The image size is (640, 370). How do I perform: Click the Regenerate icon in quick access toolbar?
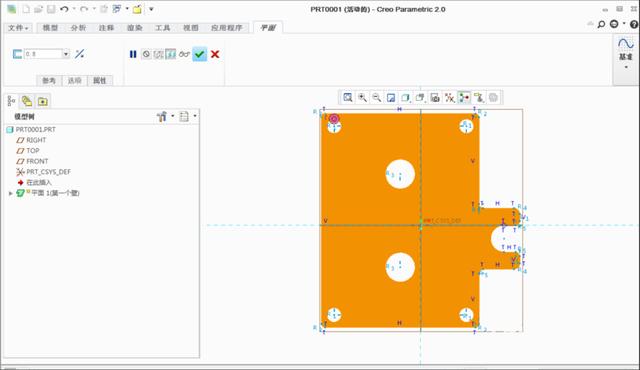(104, 9)
